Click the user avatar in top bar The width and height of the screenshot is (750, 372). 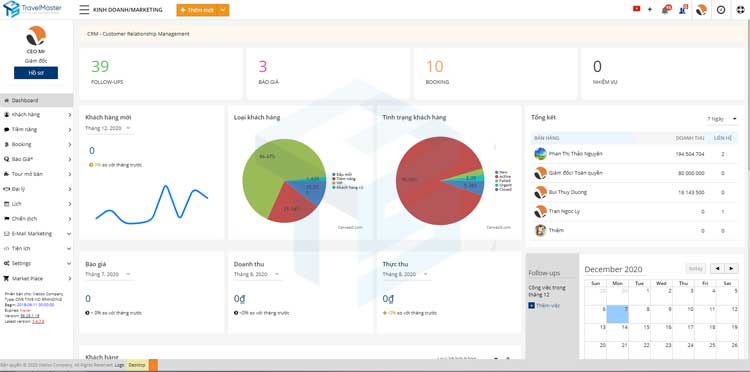tap(701, 10)
